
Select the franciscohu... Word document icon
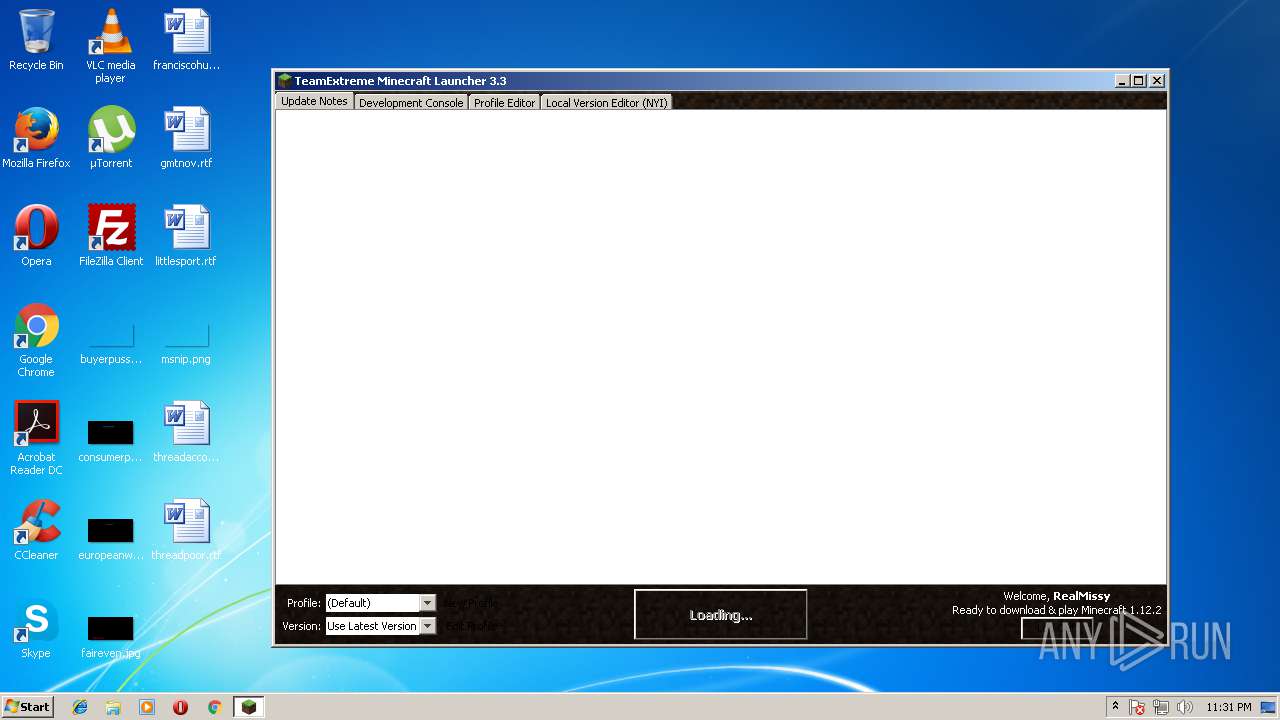click(186, 40)
